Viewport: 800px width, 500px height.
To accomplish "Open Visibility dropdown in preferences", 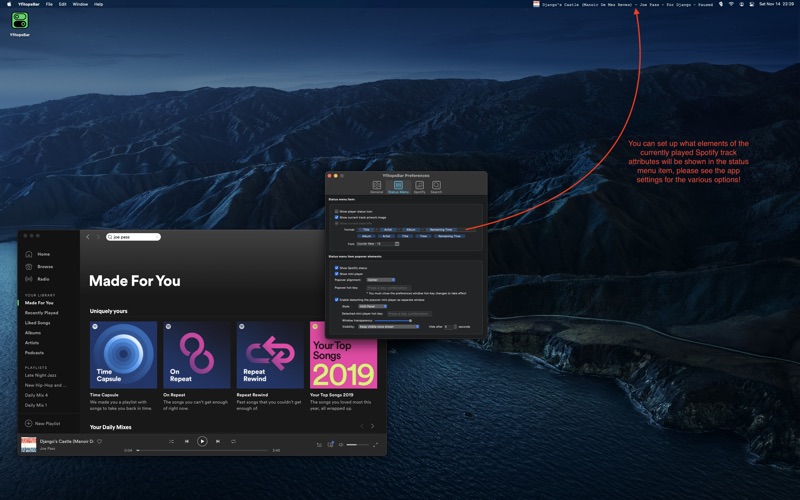I will (x=389, y=327).
